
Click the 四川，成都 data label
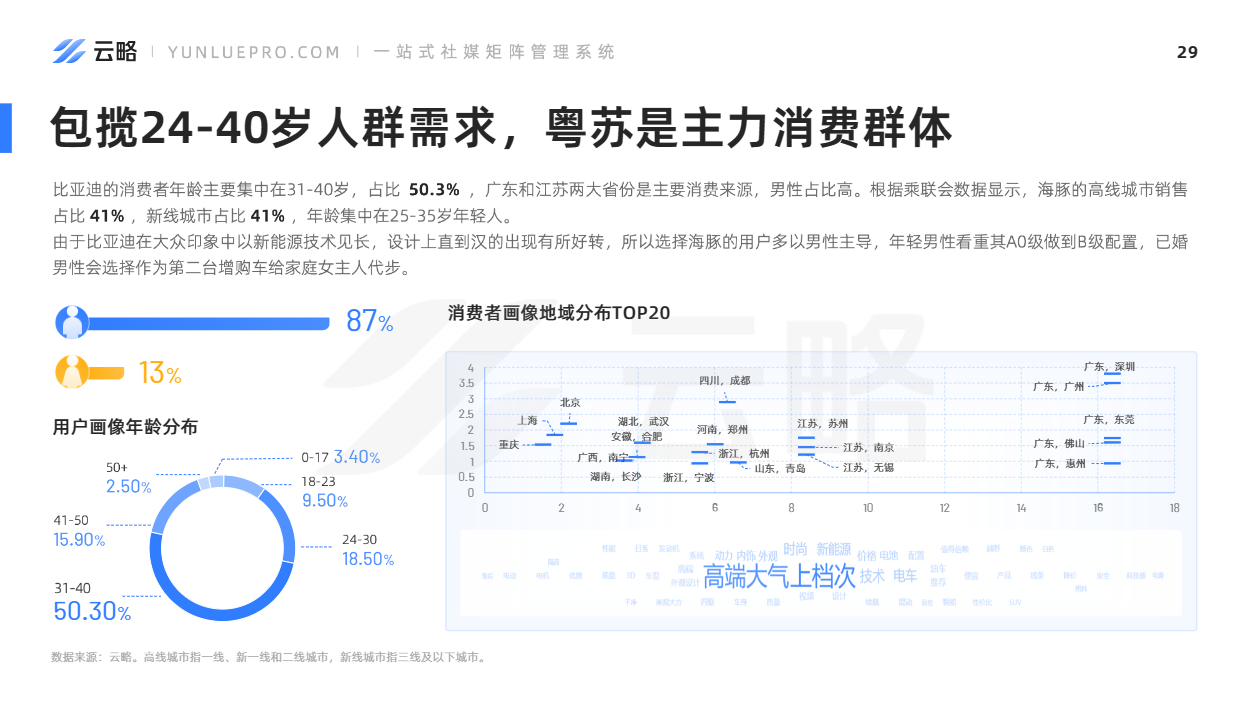pos(724,381)
